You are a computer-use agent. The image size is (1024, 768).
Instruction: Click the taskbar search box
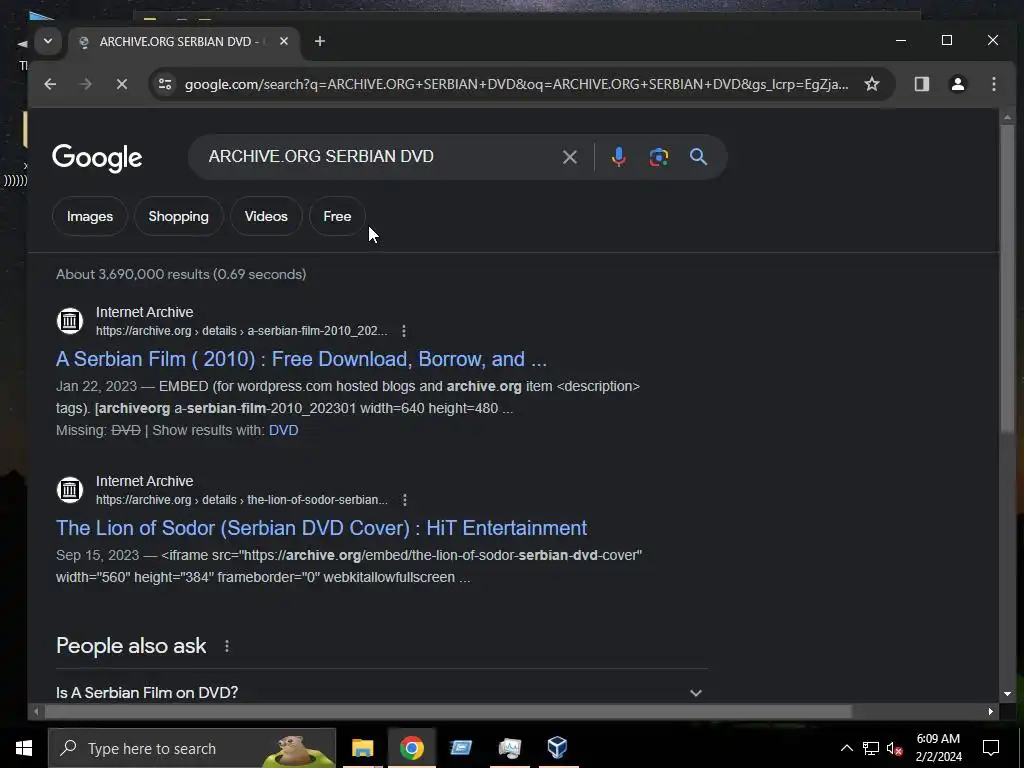tap(192, 748)
